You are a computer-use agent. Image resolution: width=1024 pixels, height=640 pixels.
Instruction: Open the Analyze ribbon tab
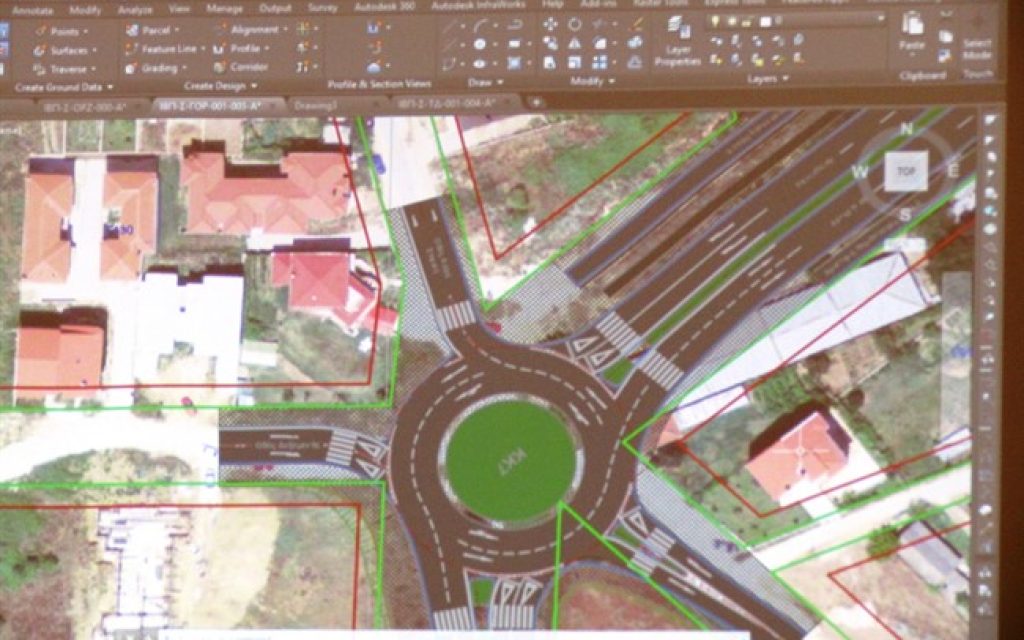[135, 7]
